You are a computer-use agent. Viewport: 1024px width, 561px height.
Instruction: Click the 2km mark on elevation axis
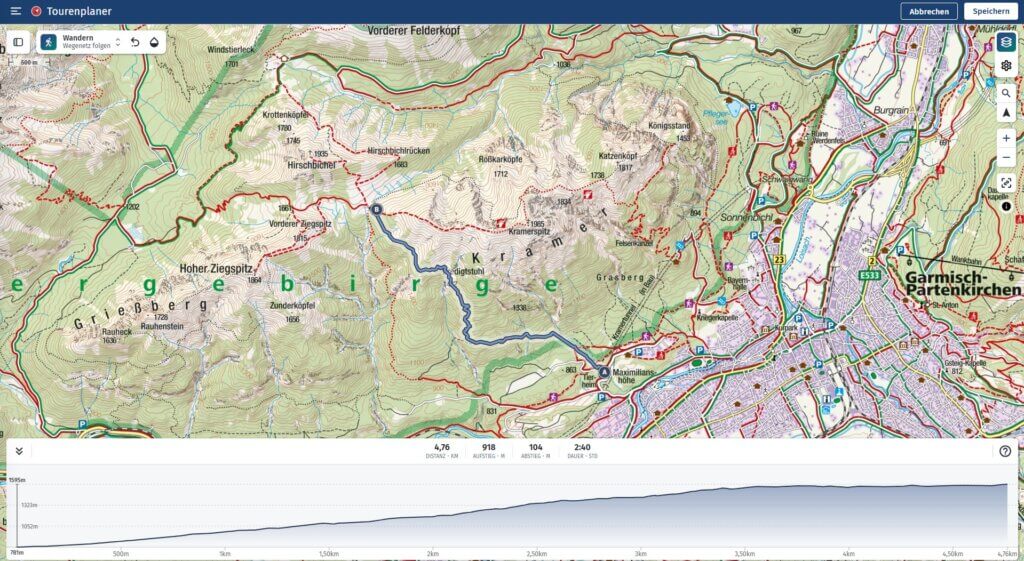[432, 554]
